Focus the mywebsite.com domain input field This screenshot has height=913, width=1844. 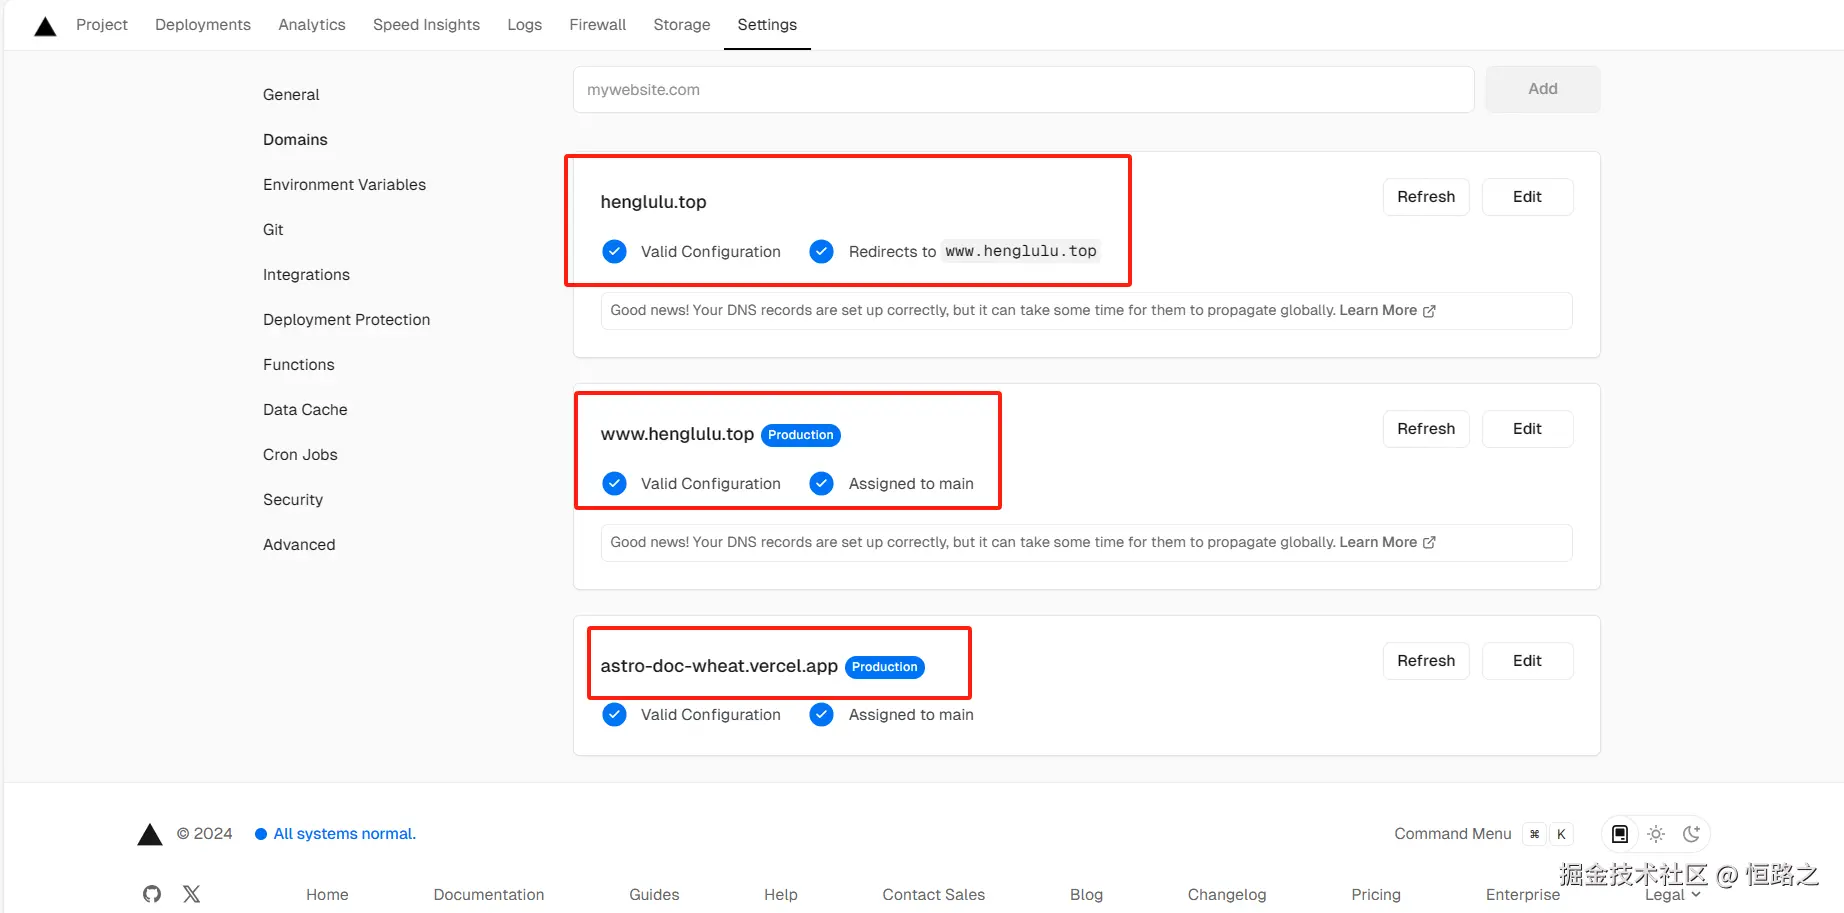point(1023,90)
